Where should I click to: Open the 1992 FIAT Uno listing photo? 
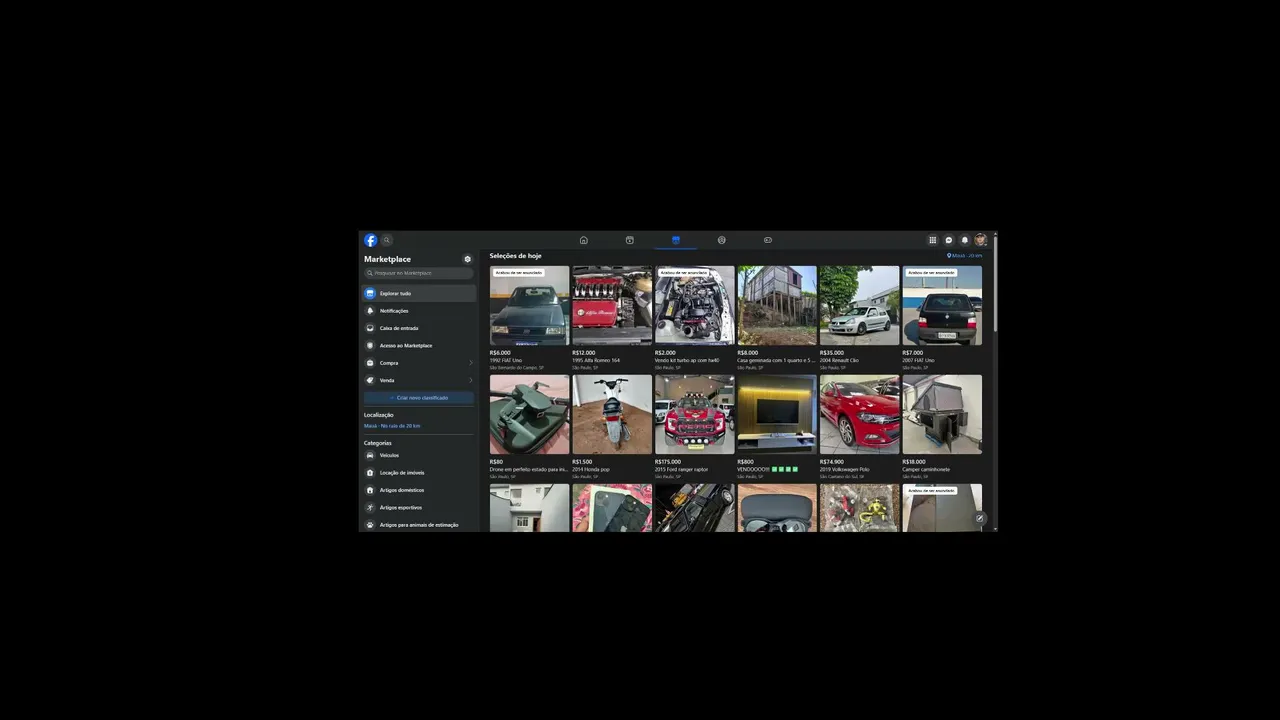(530, 305)
